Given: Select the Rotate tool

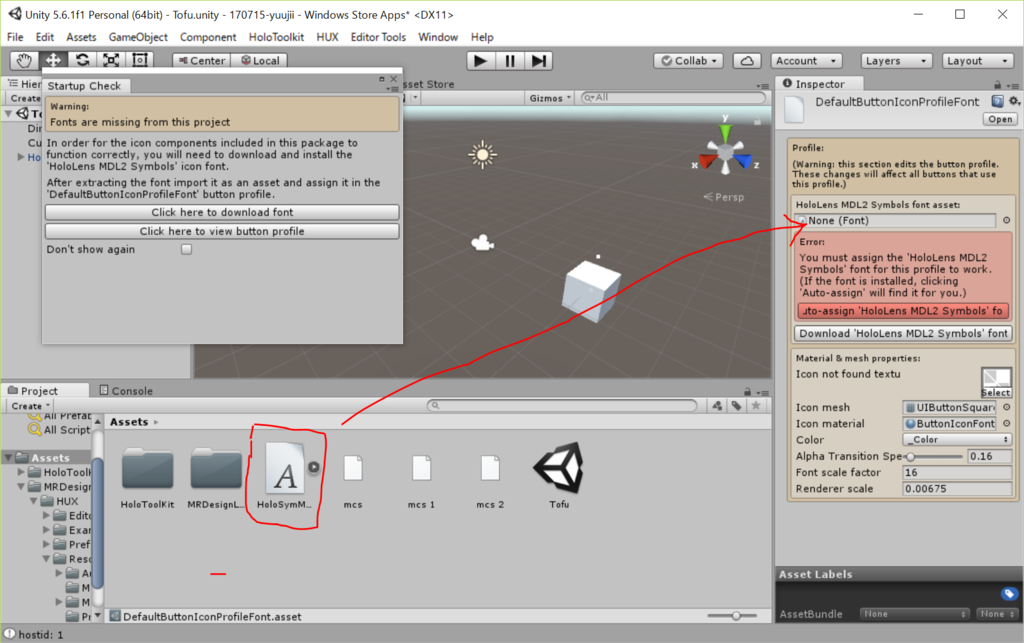Looking at the screenshot, I should click(82, 61).
